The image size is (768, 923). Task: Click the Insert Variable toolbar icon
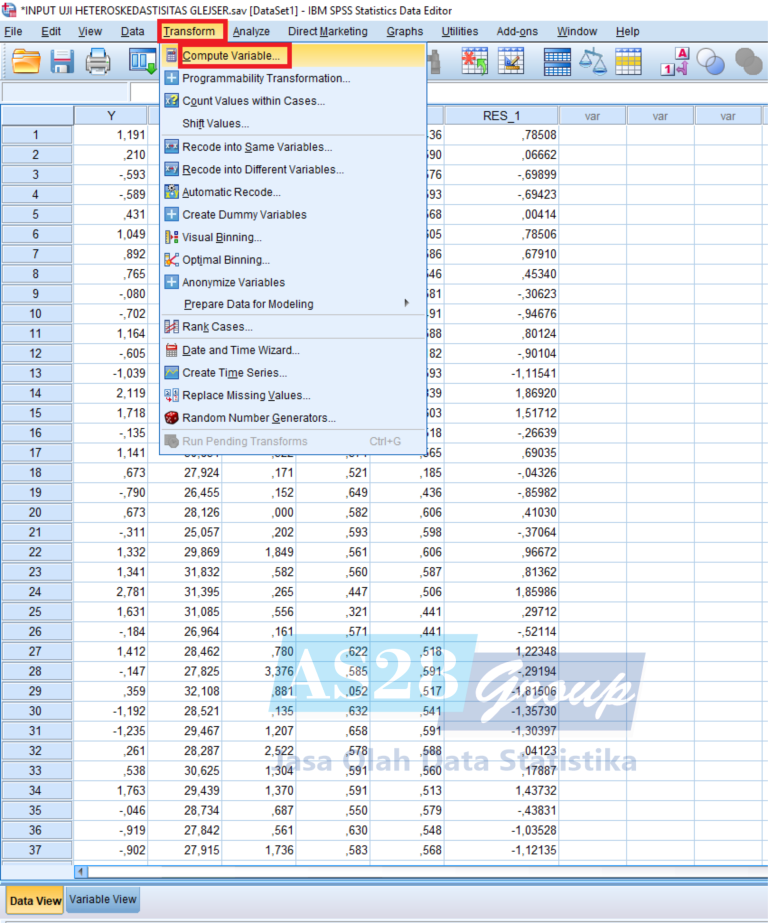[x=512, y=63]
